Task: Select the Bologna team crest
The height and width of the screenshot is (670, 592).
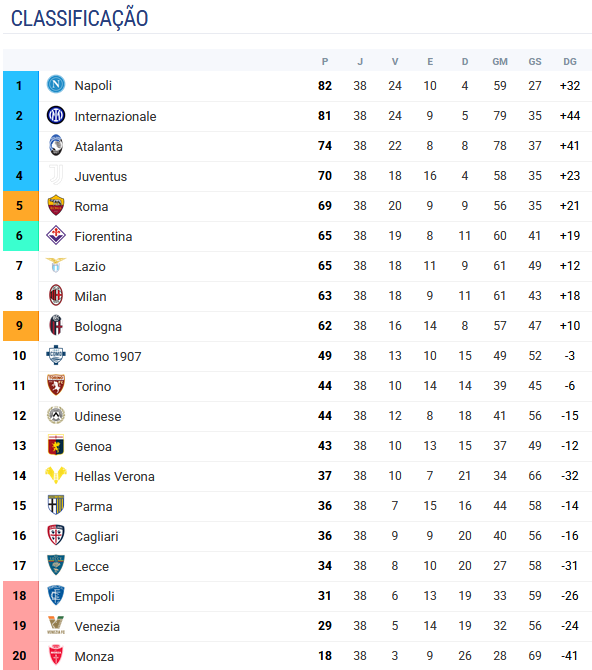Action: point(56,325)
